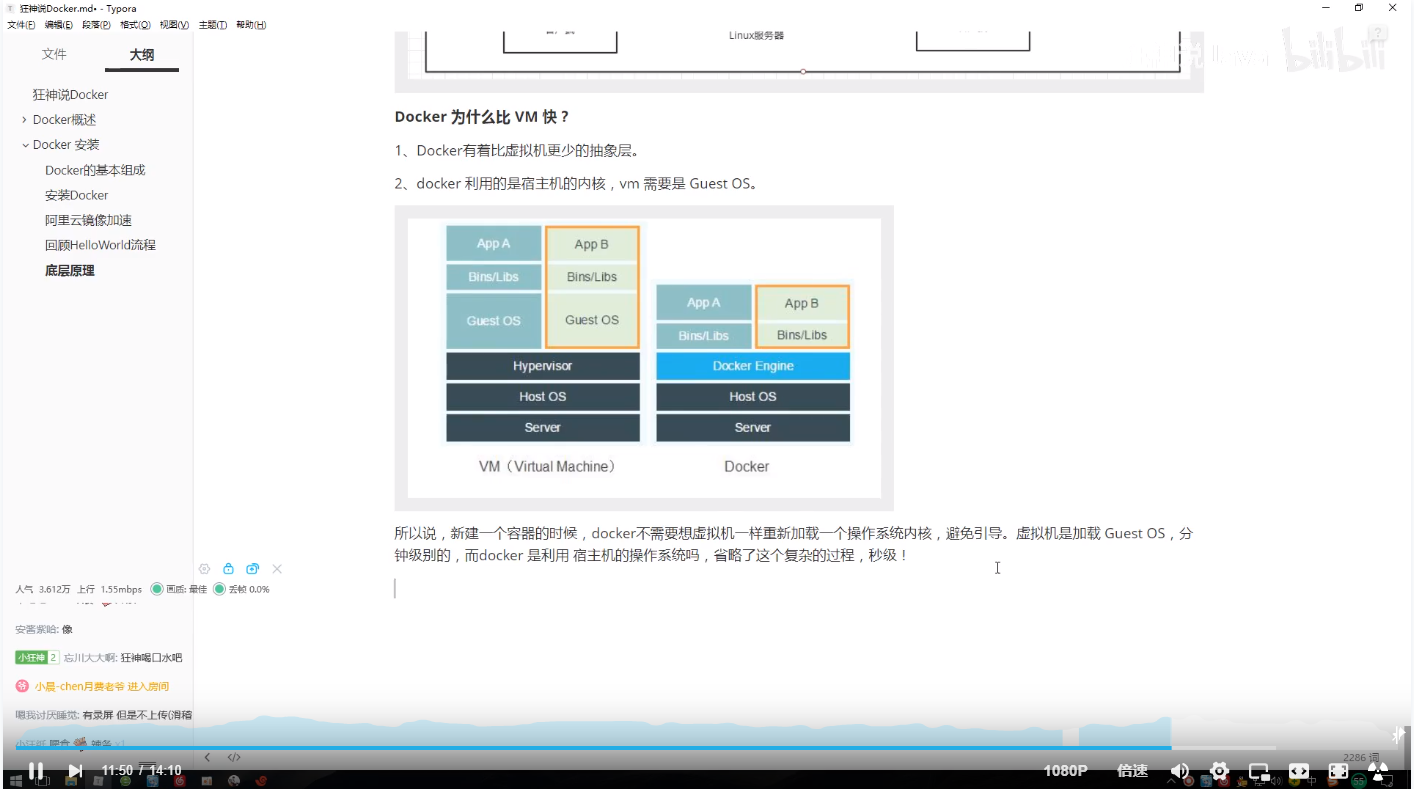Image resolution: width=1414 pixels, height=789 pixels.
Task: Open the 帮助(H) menu
Action: click(x=251, y=25)
